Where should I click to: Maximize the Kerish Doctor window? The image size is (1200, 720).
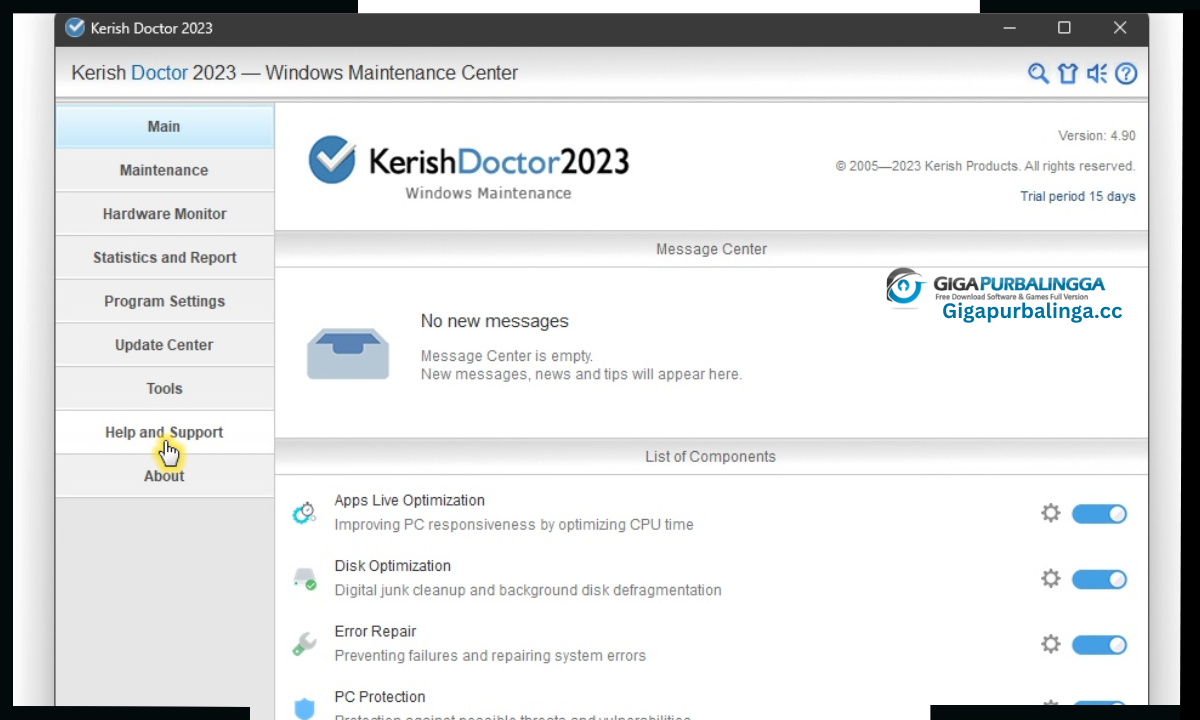[x=1064, y=28]
